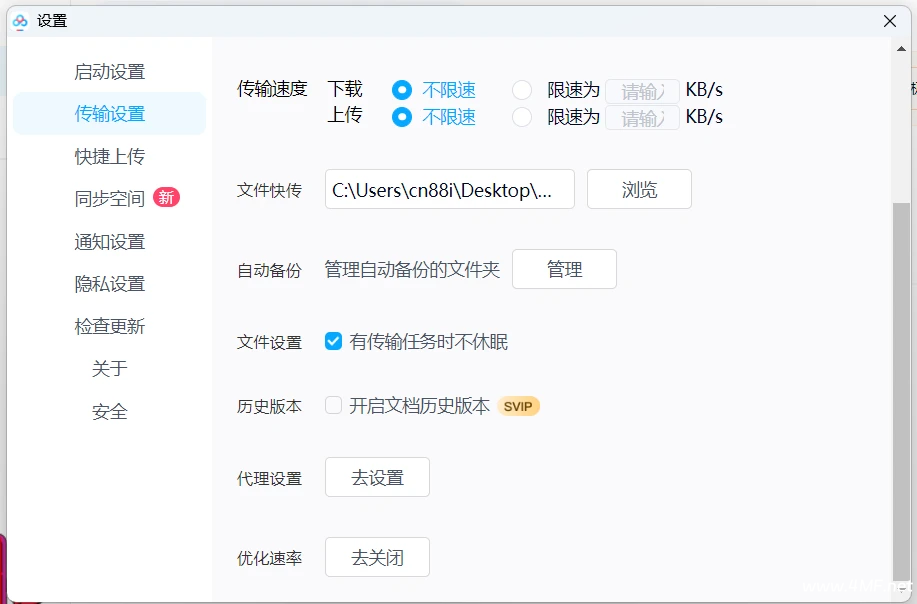Select 不限速 for upload speed
Viewport: 917px width, 604px height.
(x=402, y=117)
